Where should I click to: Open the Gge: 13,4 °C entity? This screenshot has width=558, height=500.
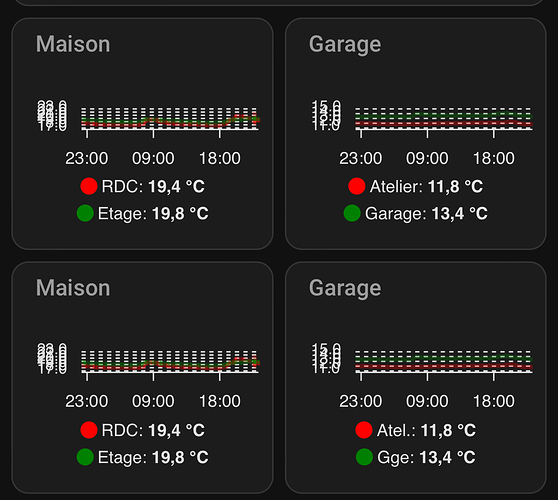point(426,457)
